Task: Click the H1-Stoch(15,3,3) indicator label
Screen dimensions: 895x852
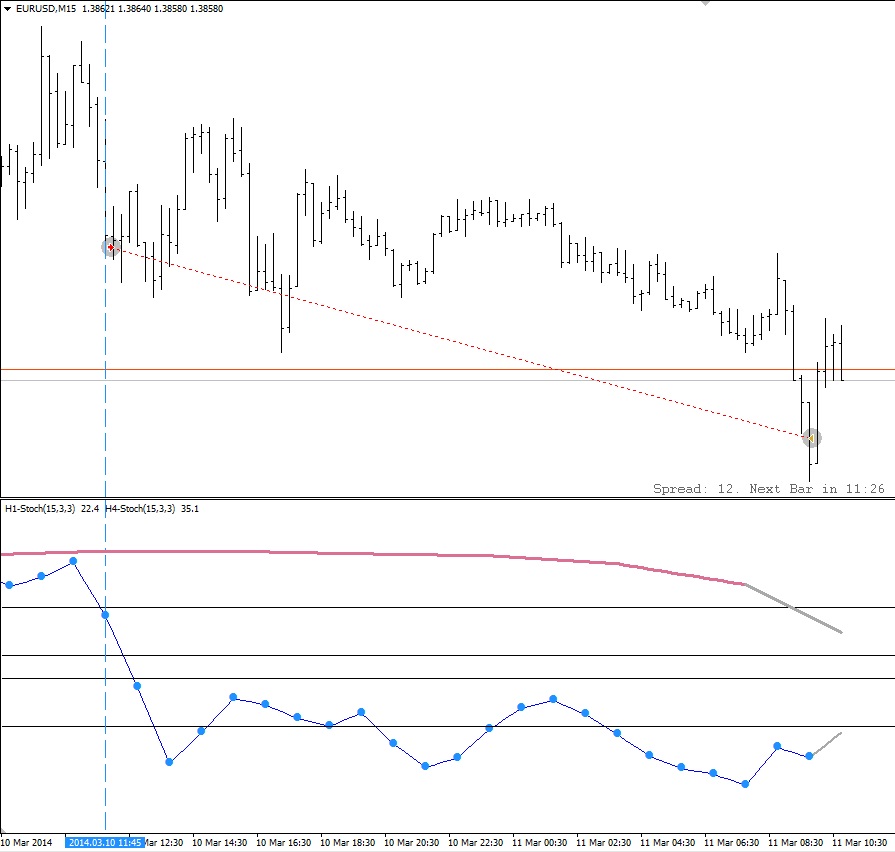Action: (x=40, y=508)
